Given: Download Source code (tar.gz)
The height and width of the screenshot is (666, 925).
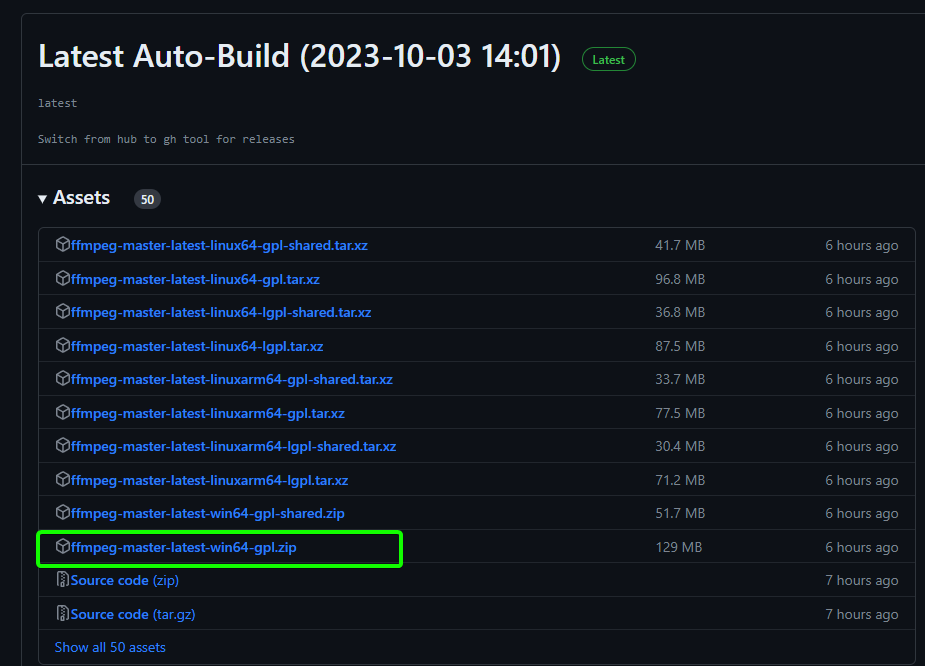Looking at the screenshot, I should 133,614.
